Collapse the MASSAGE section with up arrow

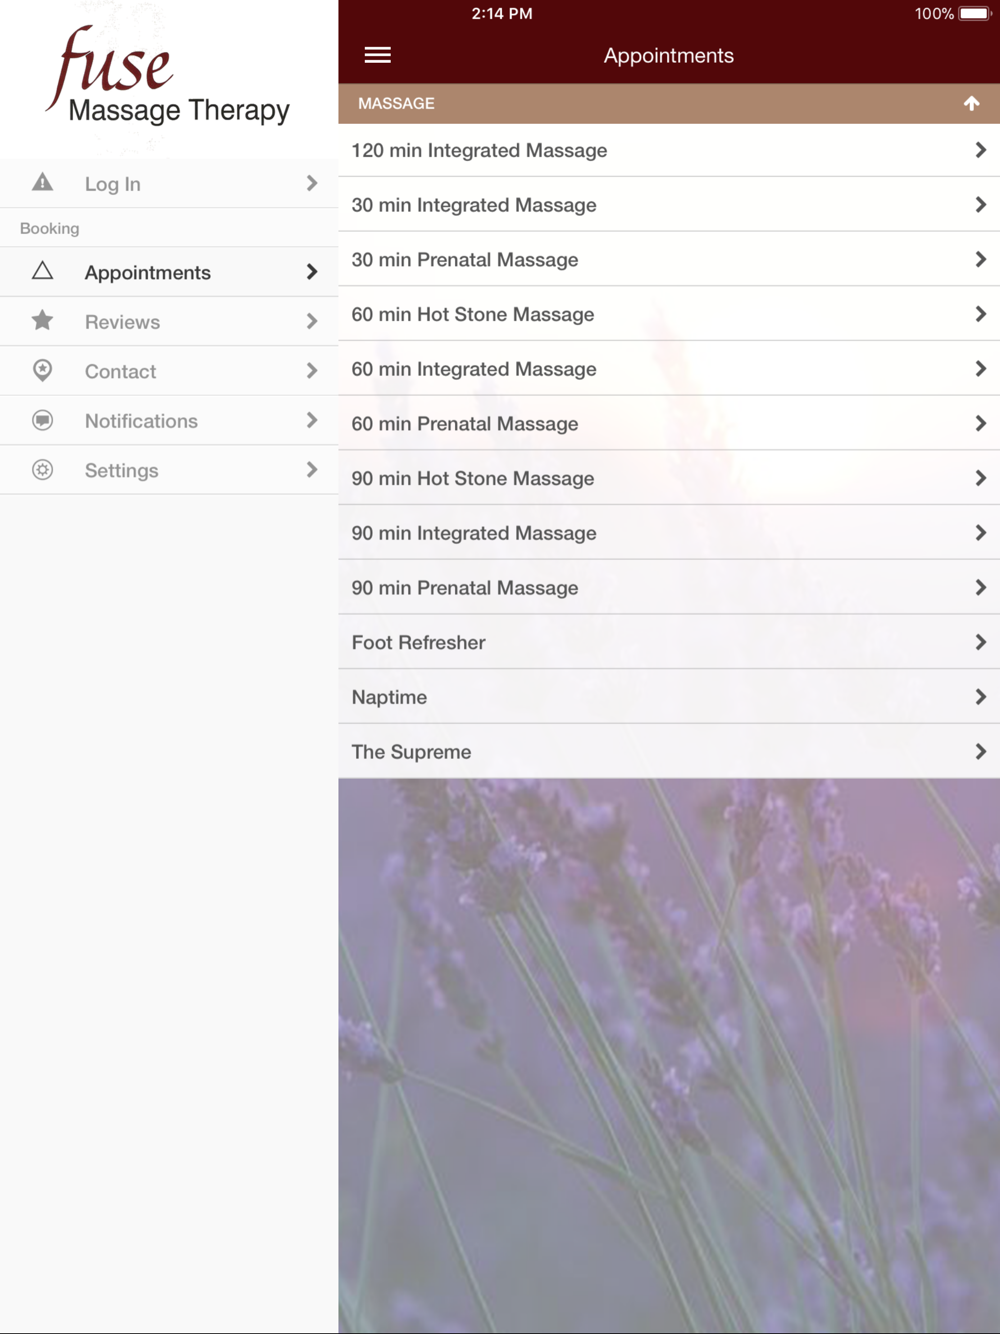click(x=971, y=103)
